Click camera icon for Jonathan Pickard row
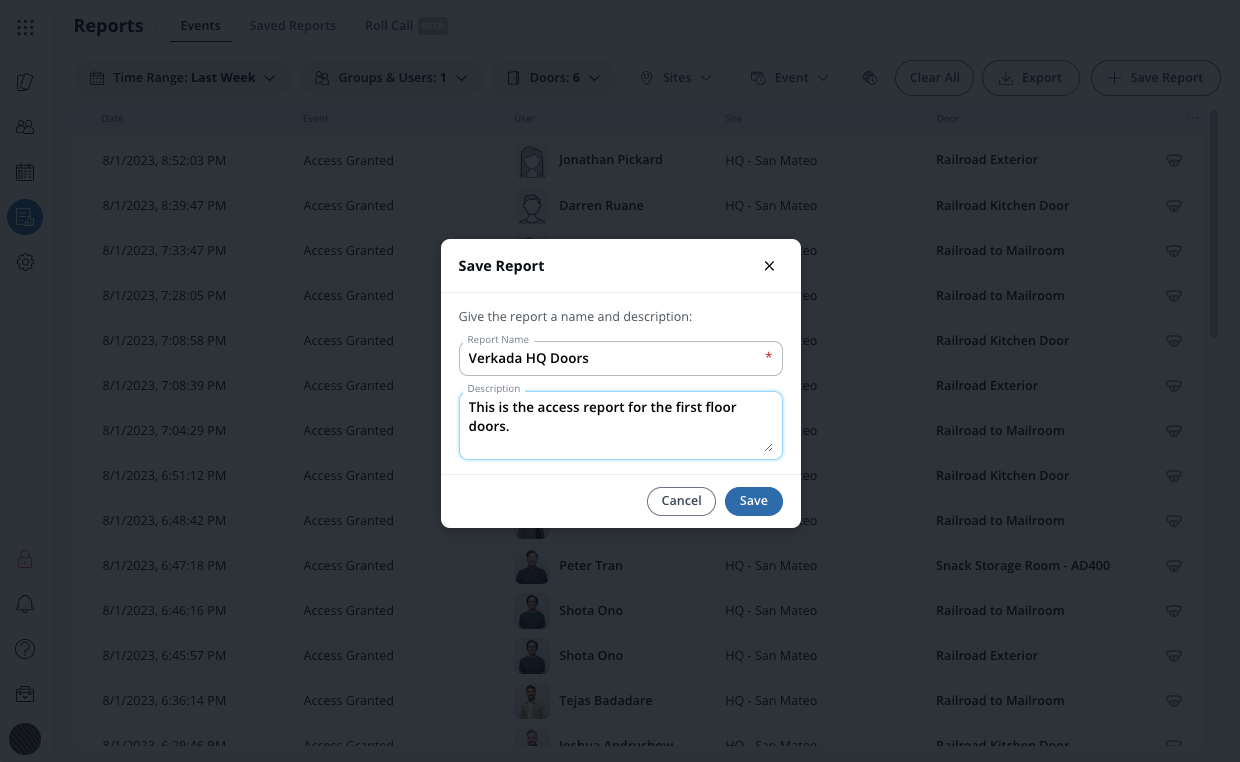Screen dimensions: 1240x762 (x=1174, y=160)
